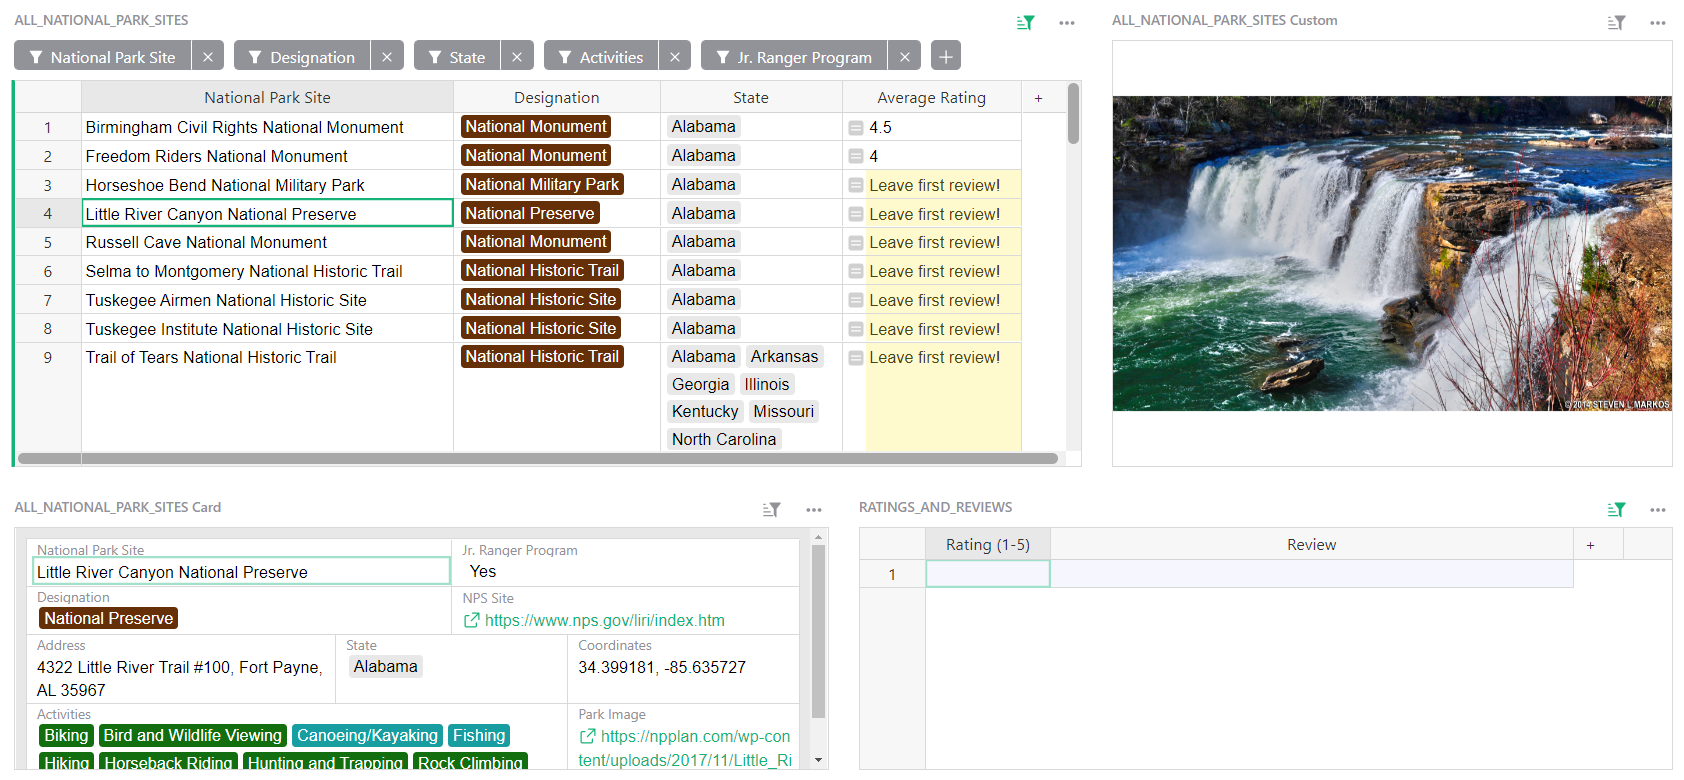Remove the Activities filter
The image size is (1684, 780).
674,57
